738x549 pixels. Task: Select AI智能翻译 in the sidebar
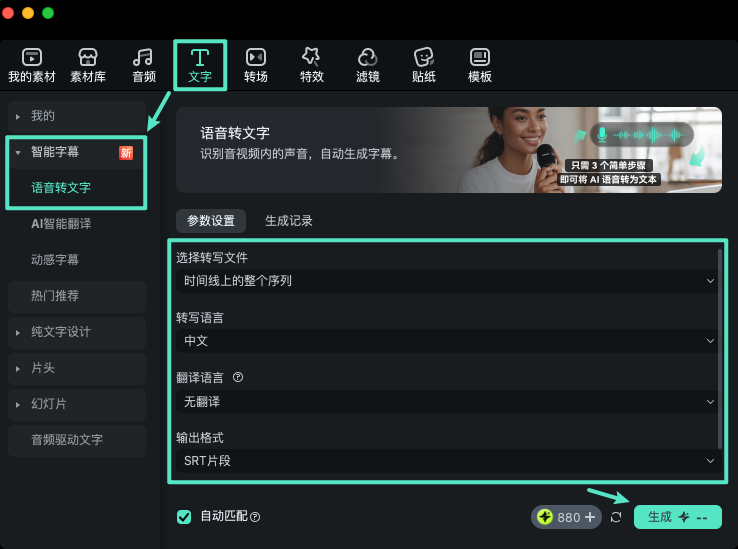click(x=61, y=224)
